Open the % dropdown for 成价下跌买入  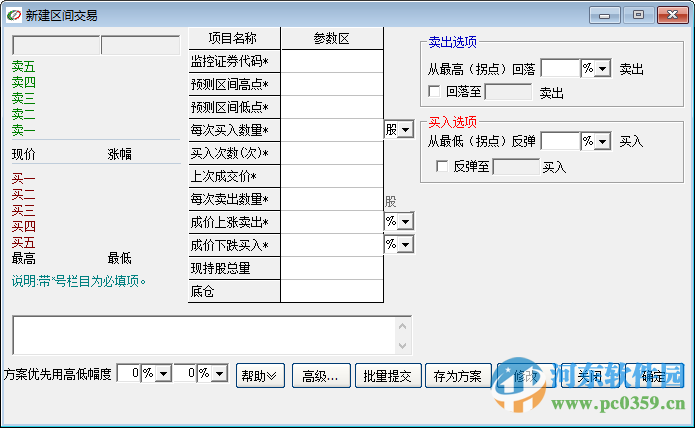(x=406, y=244)
